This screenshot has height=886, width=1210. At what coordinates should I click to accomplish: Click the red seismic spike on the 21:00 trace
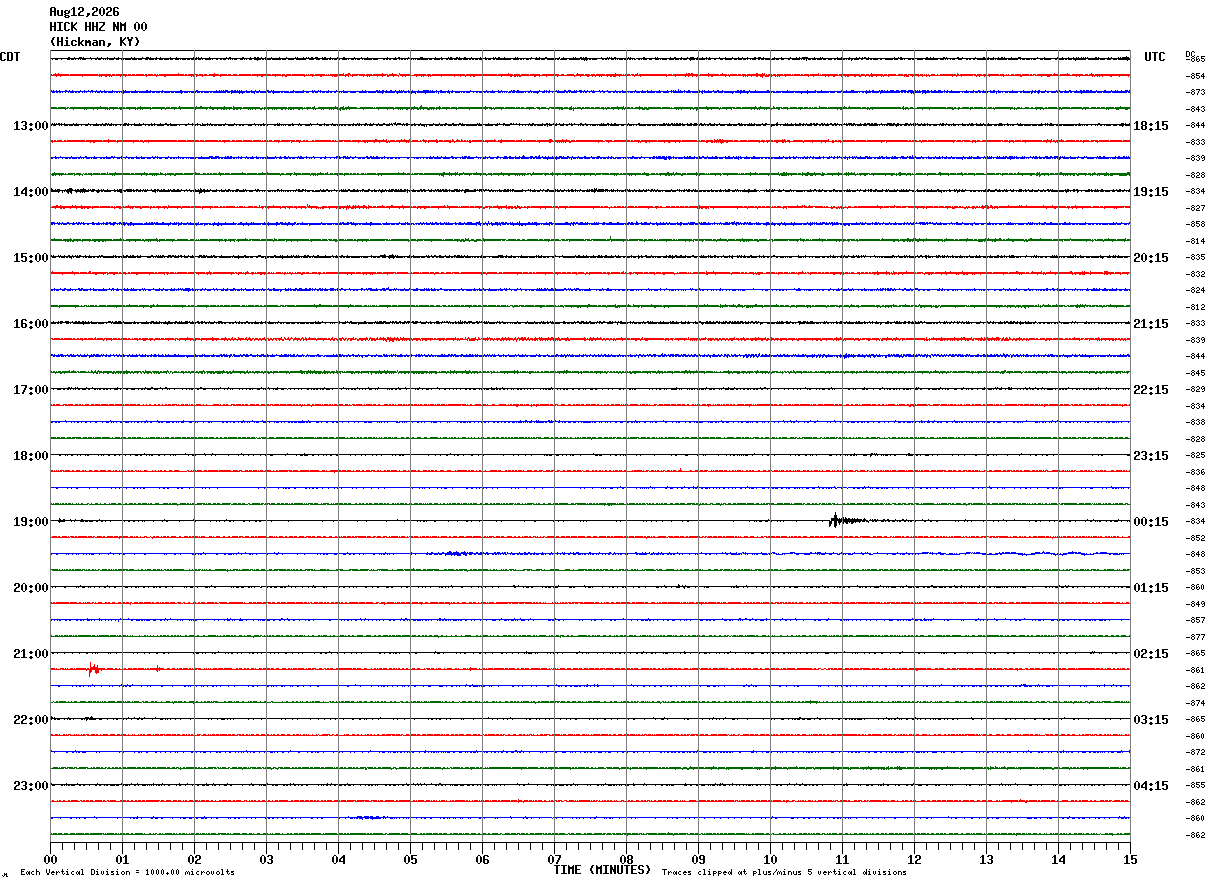point(94,669)
